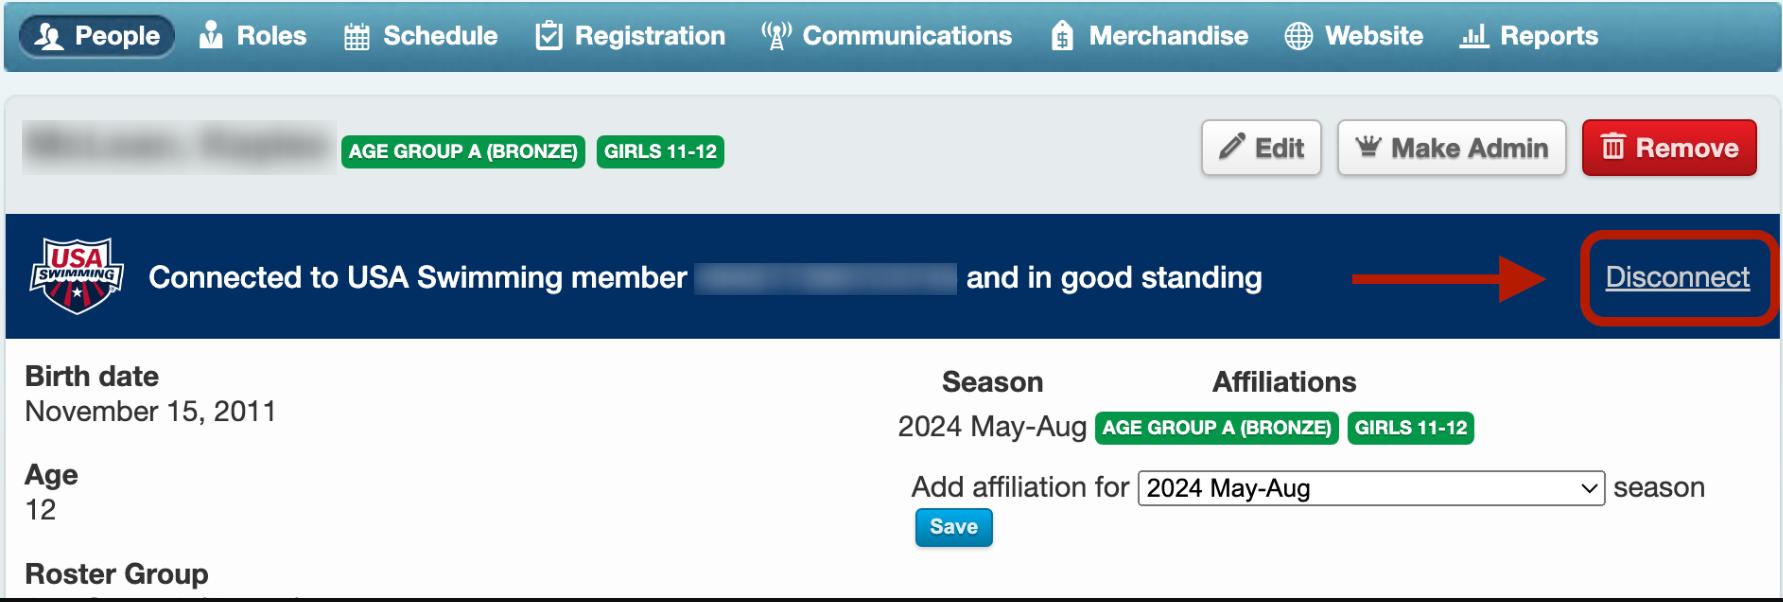Open the season dropdown showing 2024 May-Aug
This screenshot has height=602, width=1783.
(1371, 488)
